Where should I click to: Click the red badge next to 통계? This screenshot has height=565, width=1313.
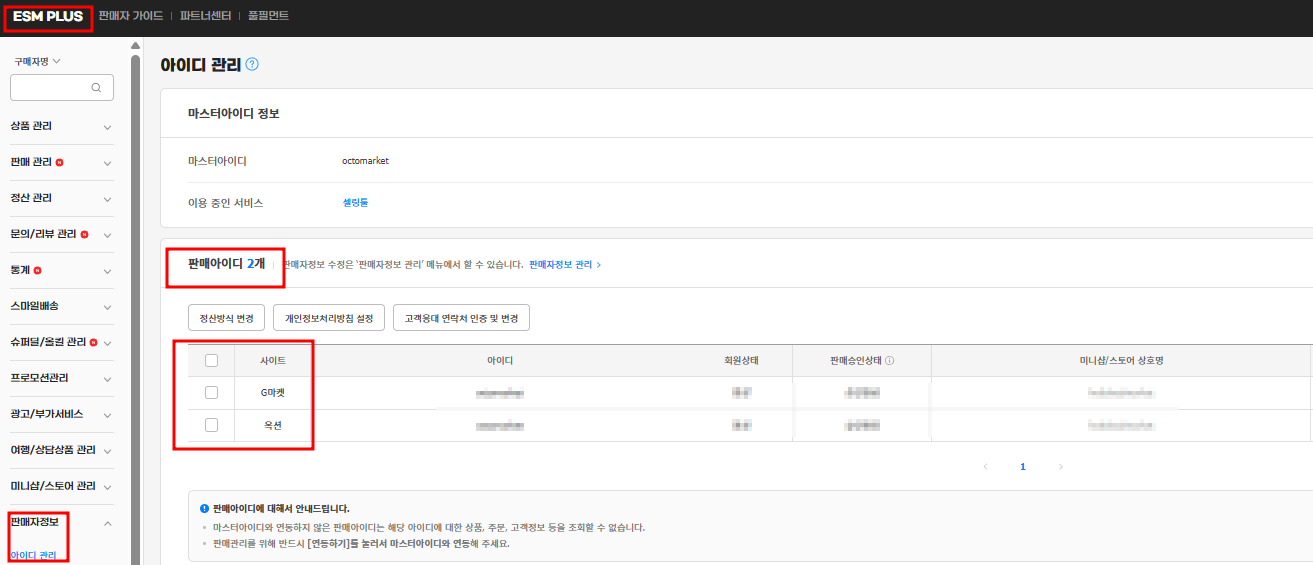click(37, 270)
